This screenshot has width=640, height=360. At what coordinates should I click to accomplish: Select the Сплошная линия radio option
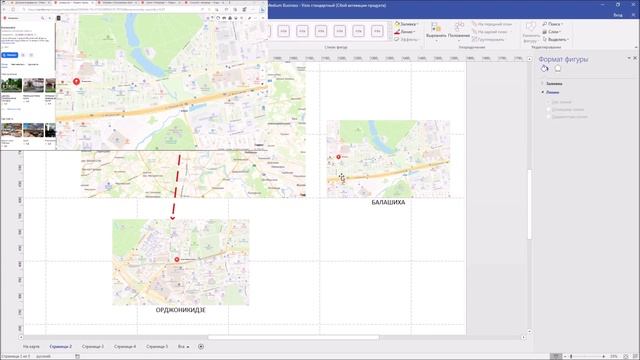click(x=565, y=109)
